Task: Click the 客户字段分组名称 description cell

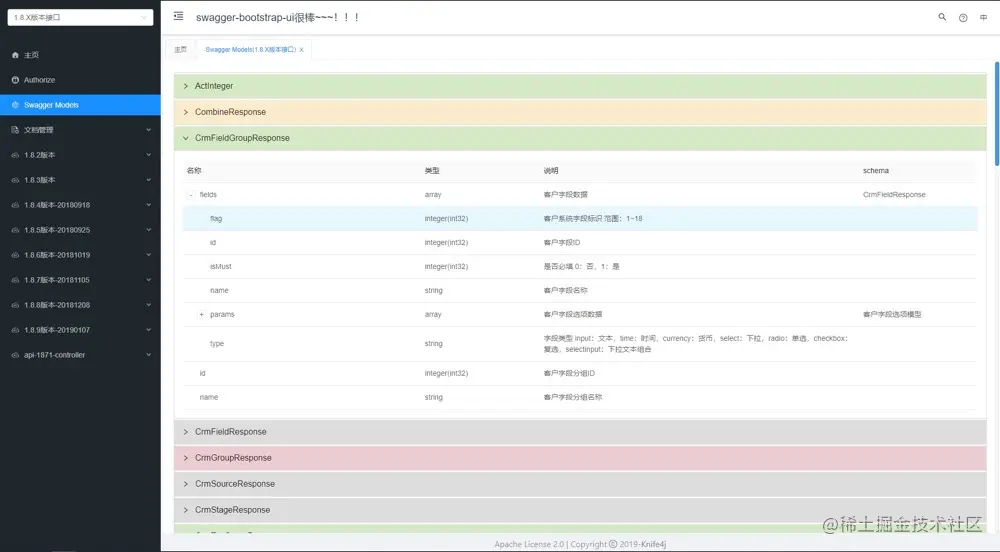Action: (573, 397)
